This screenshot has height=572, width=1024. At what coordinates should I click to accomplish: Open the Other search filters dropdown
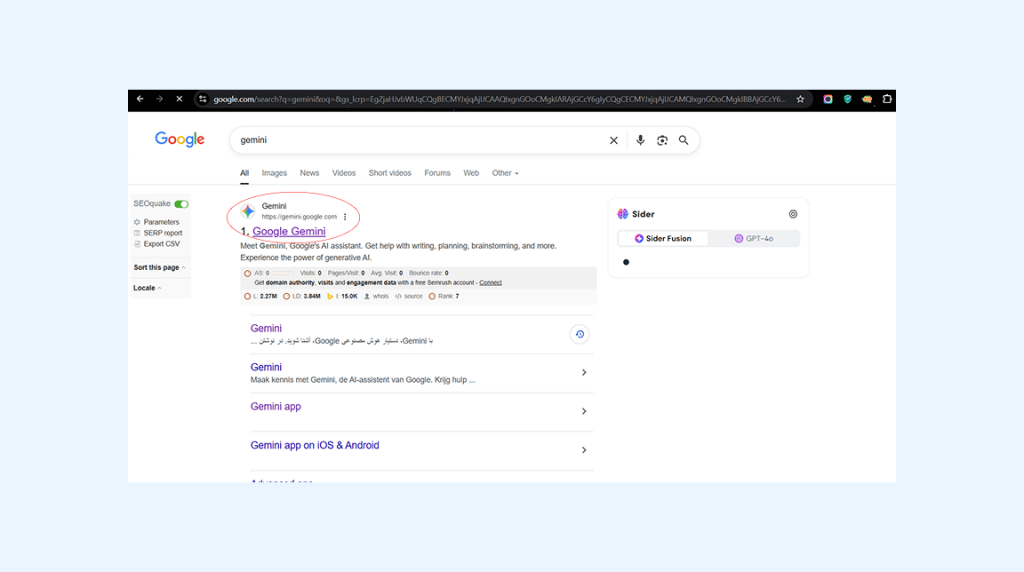[505, 173]
